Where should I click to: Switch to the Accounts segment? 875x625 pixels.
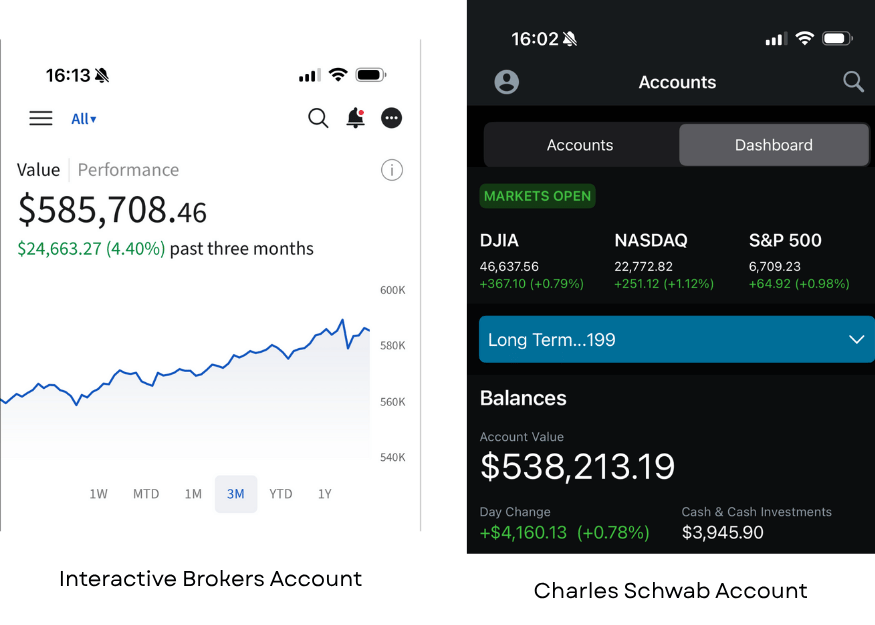580,145
